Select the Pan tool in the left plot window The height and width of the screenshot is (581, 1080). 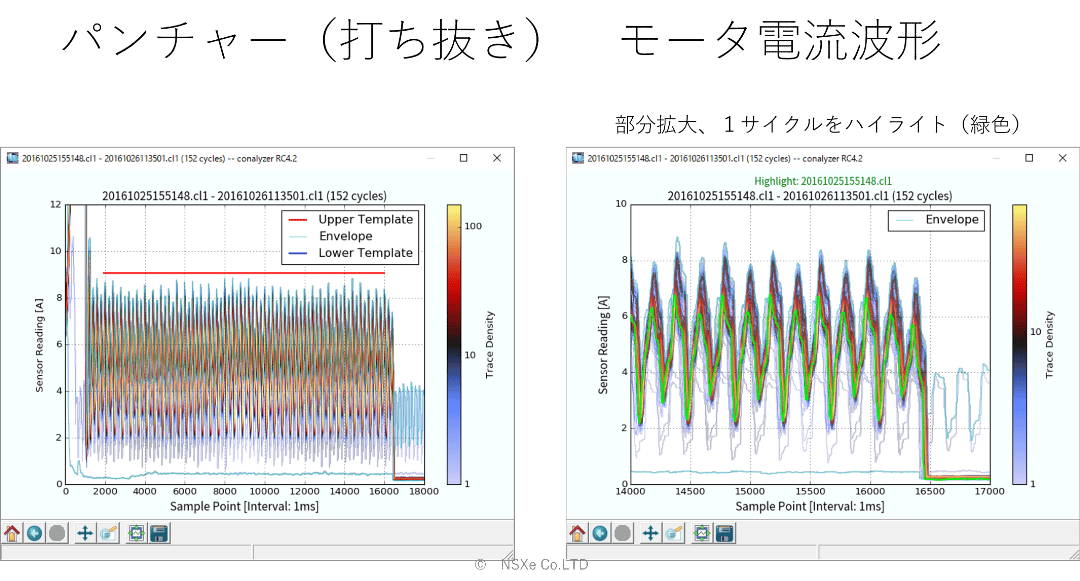85,534
